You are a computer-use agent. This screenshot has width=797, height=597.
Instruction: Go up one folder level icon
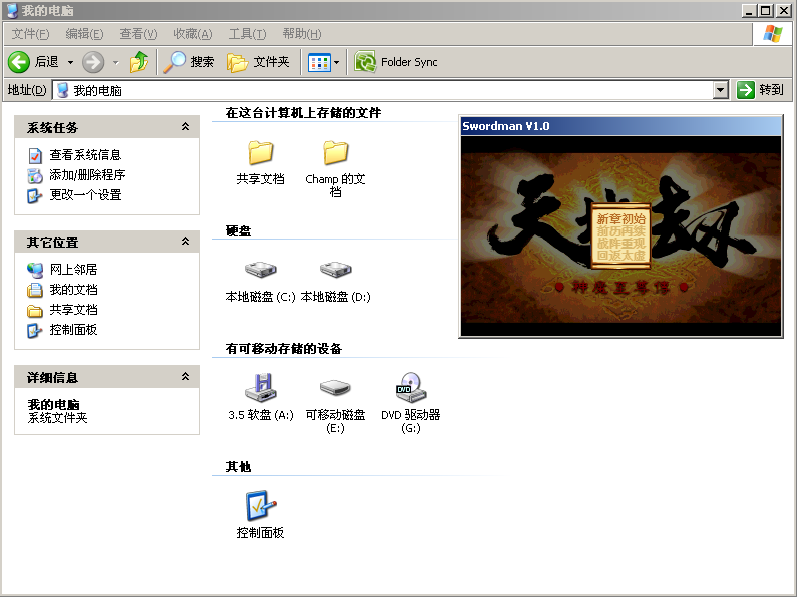(139, 62)
